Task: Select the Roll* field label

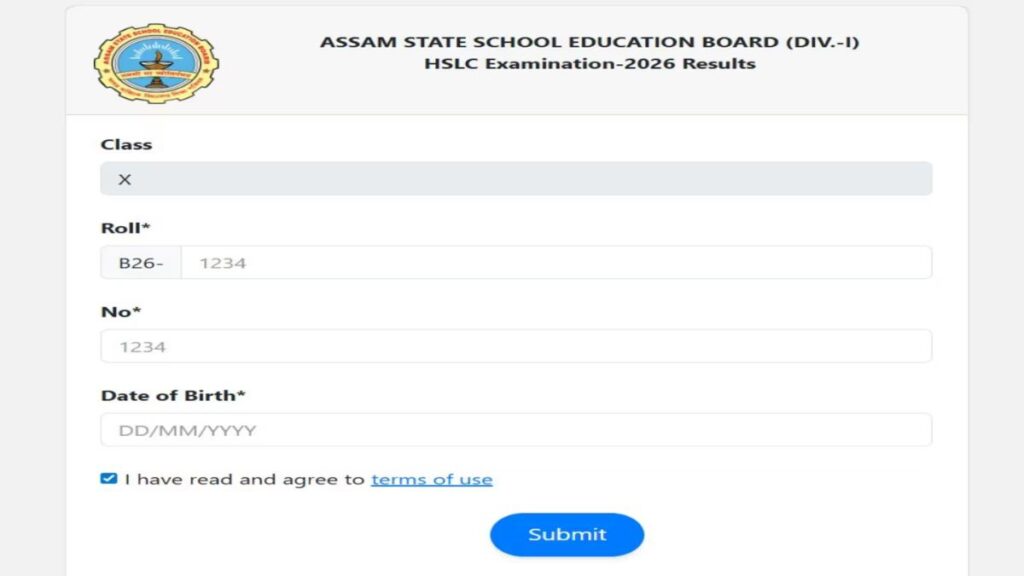Action: (x=122, y=228)
